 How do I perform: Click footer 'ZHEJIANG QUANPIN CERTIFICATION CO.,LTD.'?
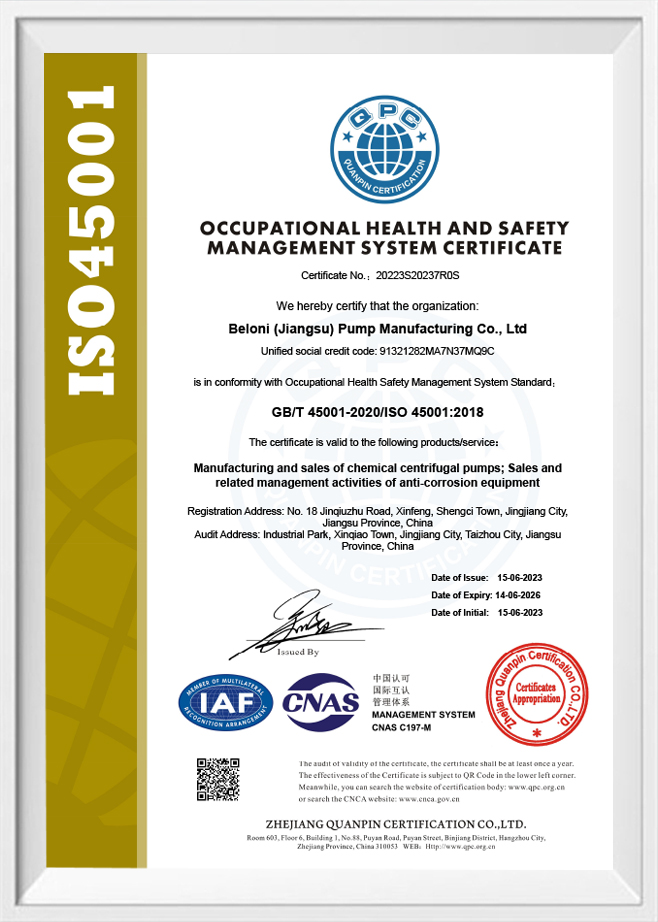pos(395,824)
